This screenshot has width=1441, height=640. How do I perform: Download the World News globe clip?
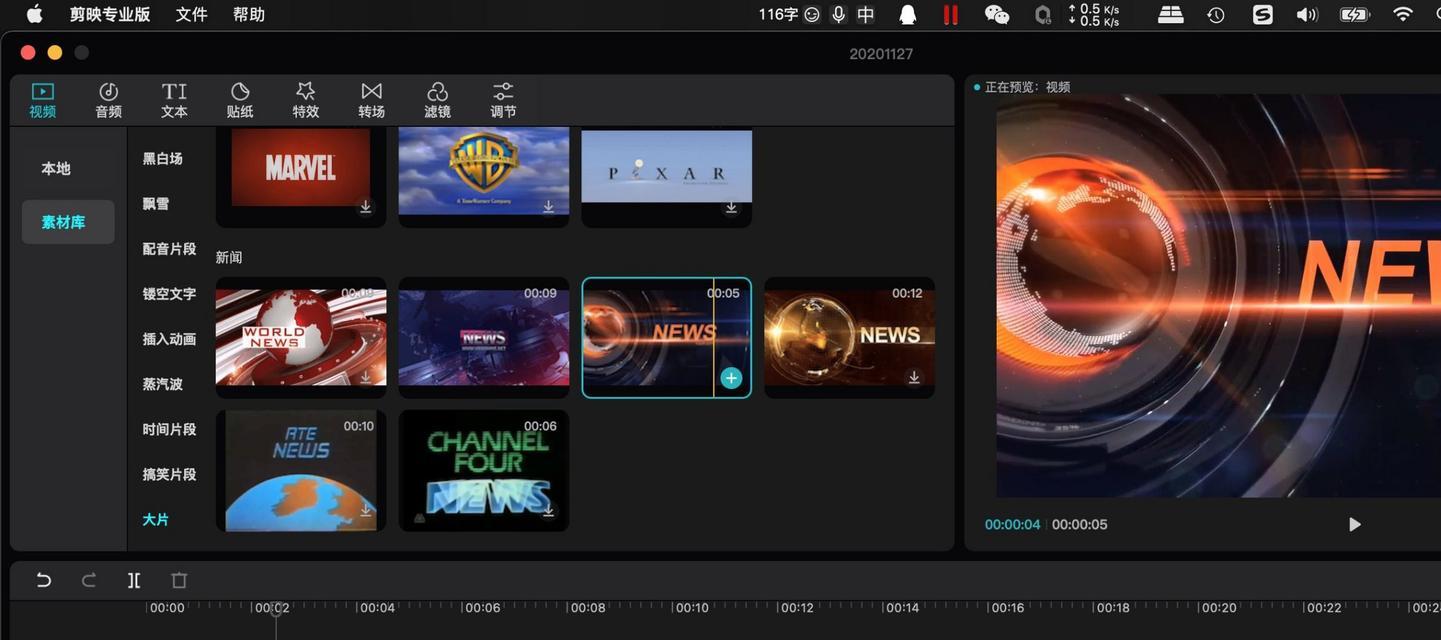[366, 377]
